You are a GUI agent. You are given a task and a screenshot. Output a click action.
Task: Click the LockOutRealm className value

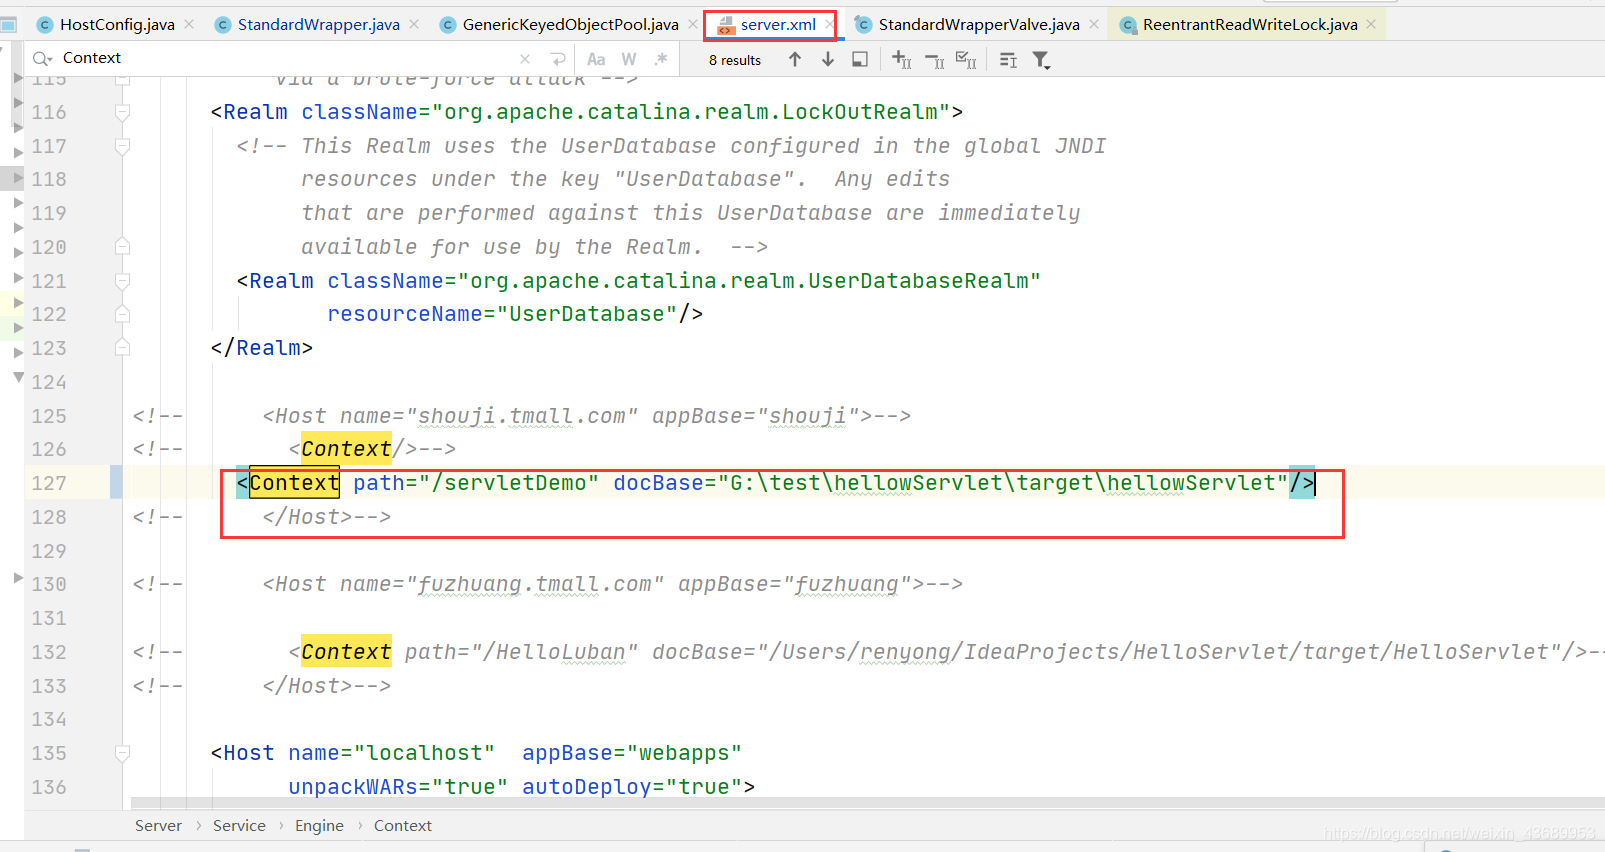coord(691,112)
